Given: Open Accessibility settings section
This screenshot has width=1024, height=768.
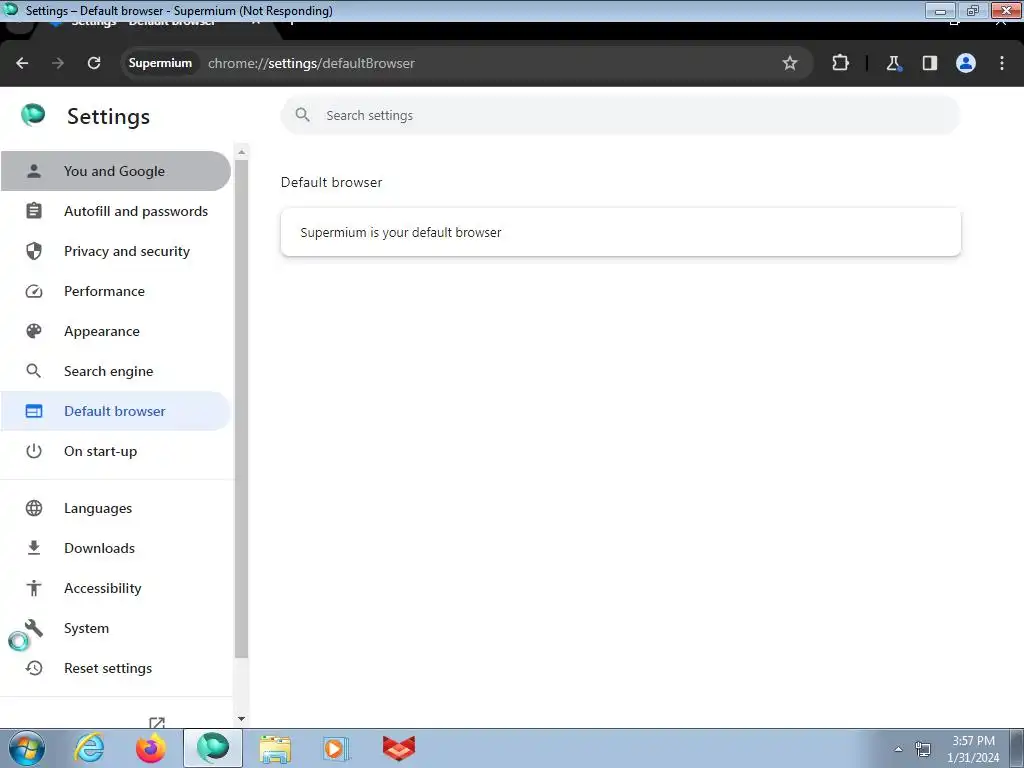Looking at the screenshot, I should [x=116, y=588].
